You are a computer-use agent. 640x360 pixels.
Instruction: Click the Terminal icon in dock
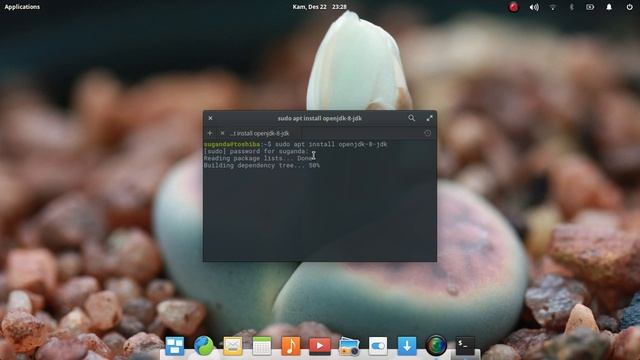465,346
